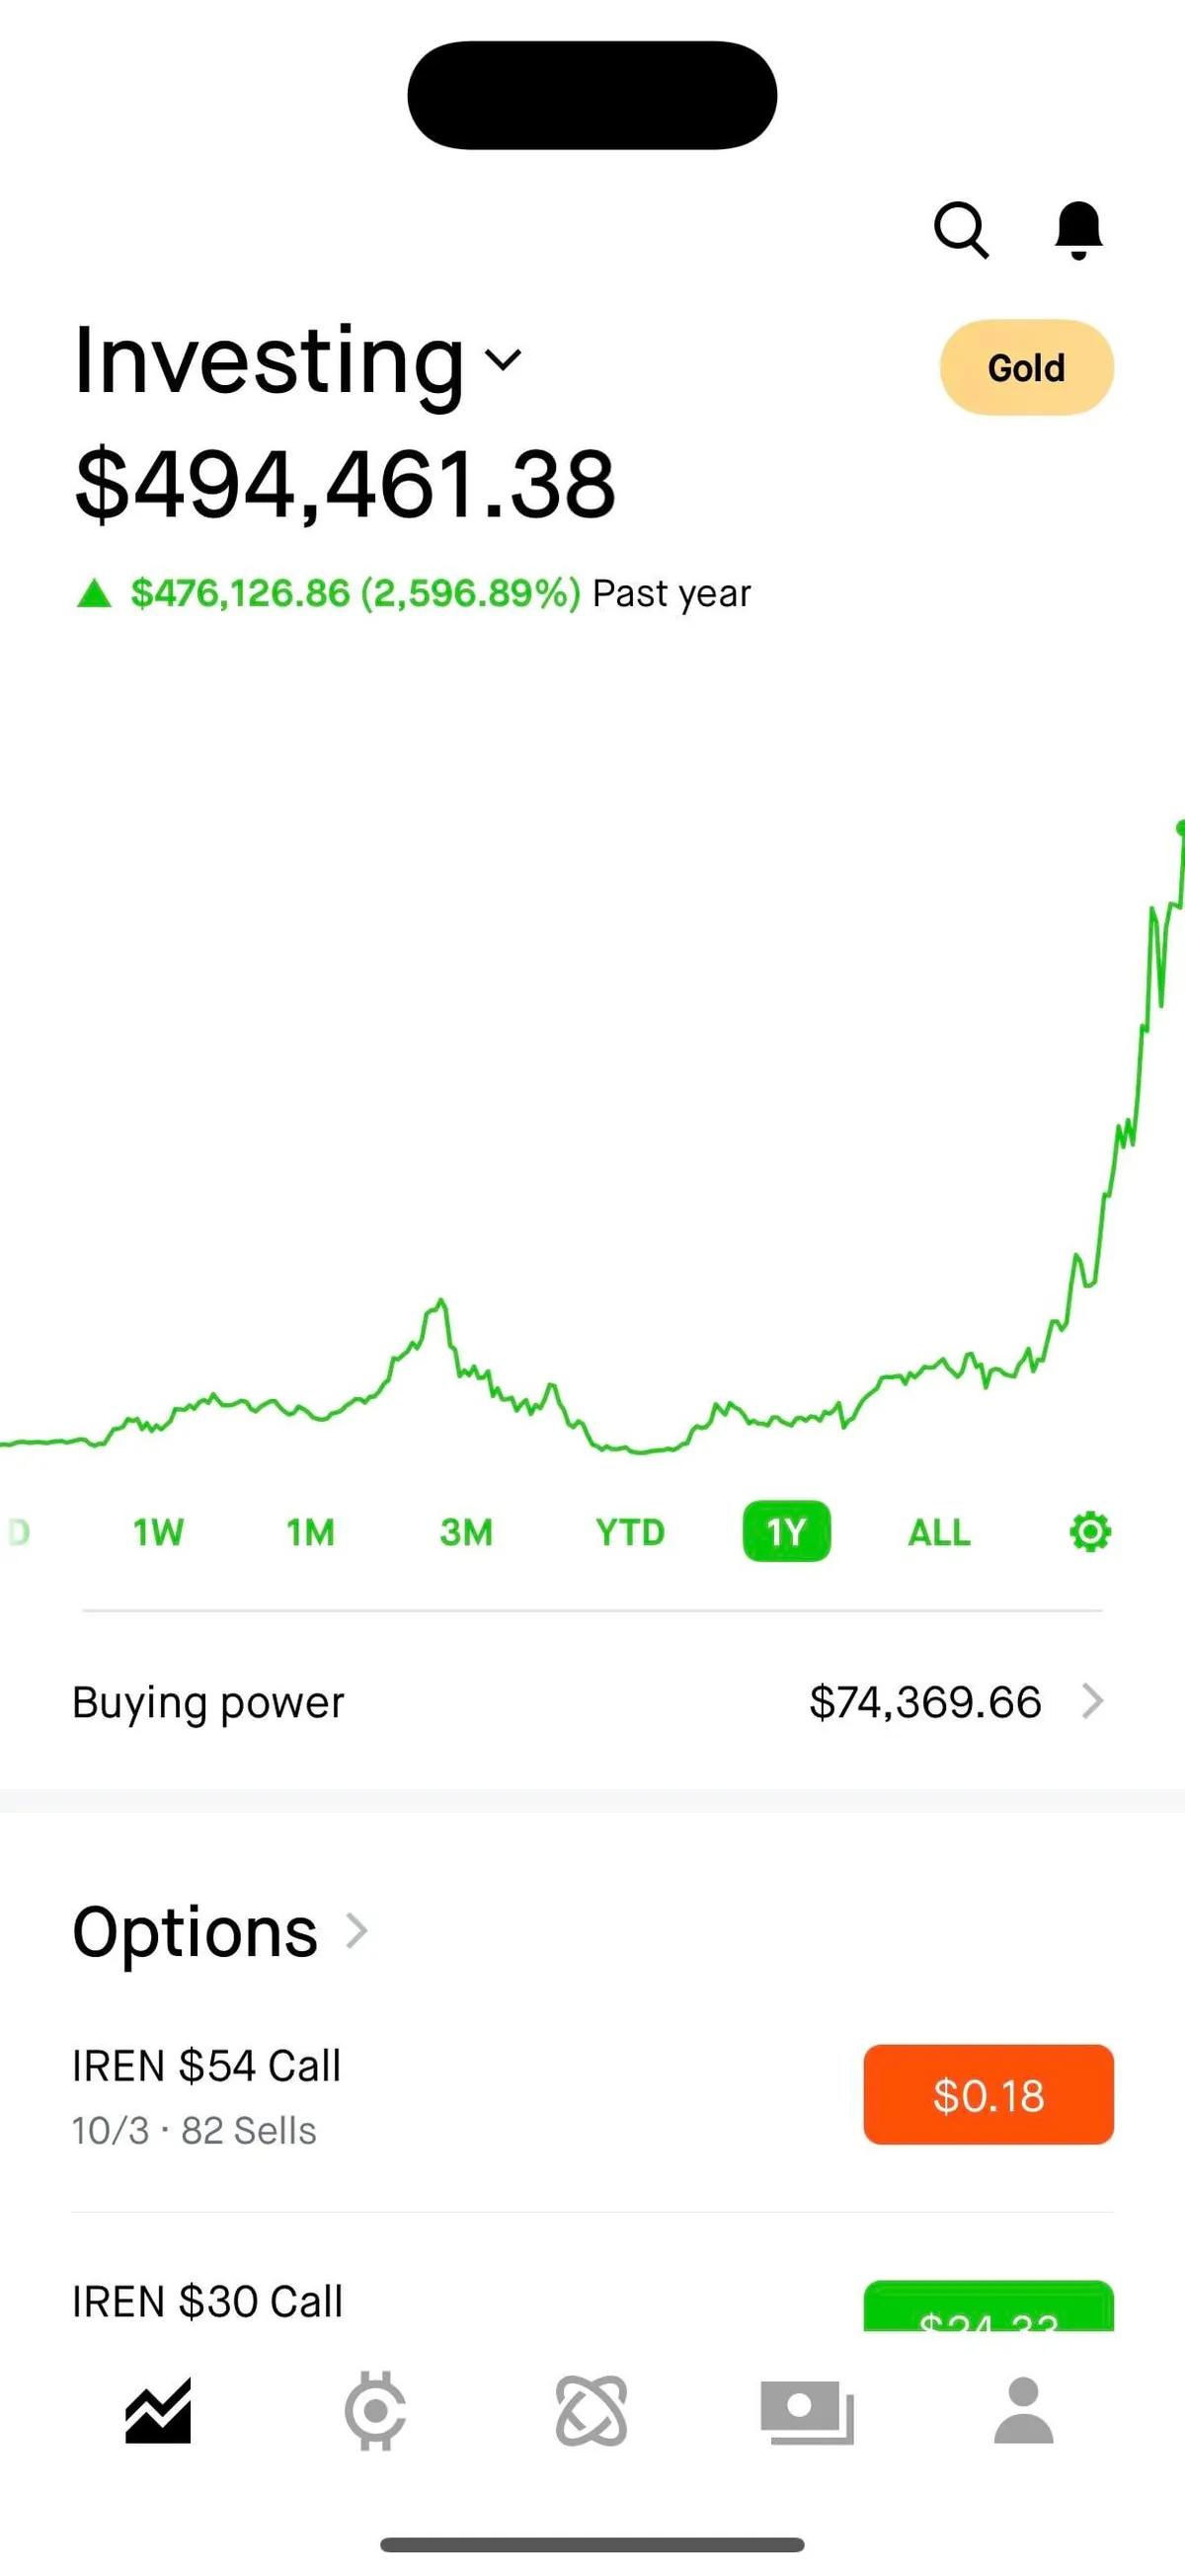
Task: Open notifications via the bell icon
Action: point(1078,232)
